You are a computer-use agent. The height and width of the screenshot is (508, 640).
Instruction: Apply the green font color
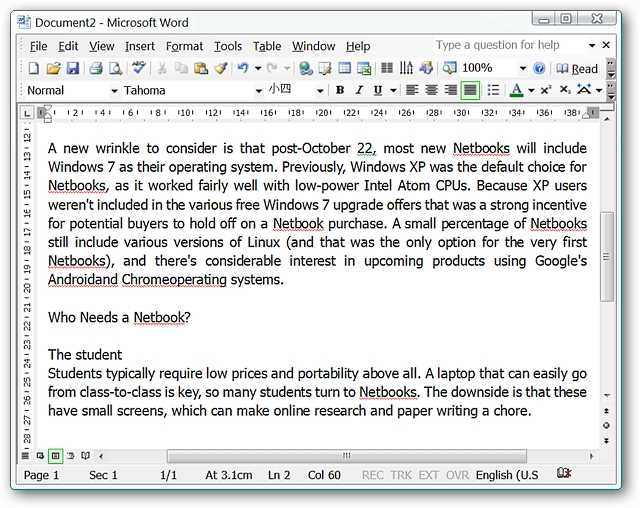click(x=517, y=90)
